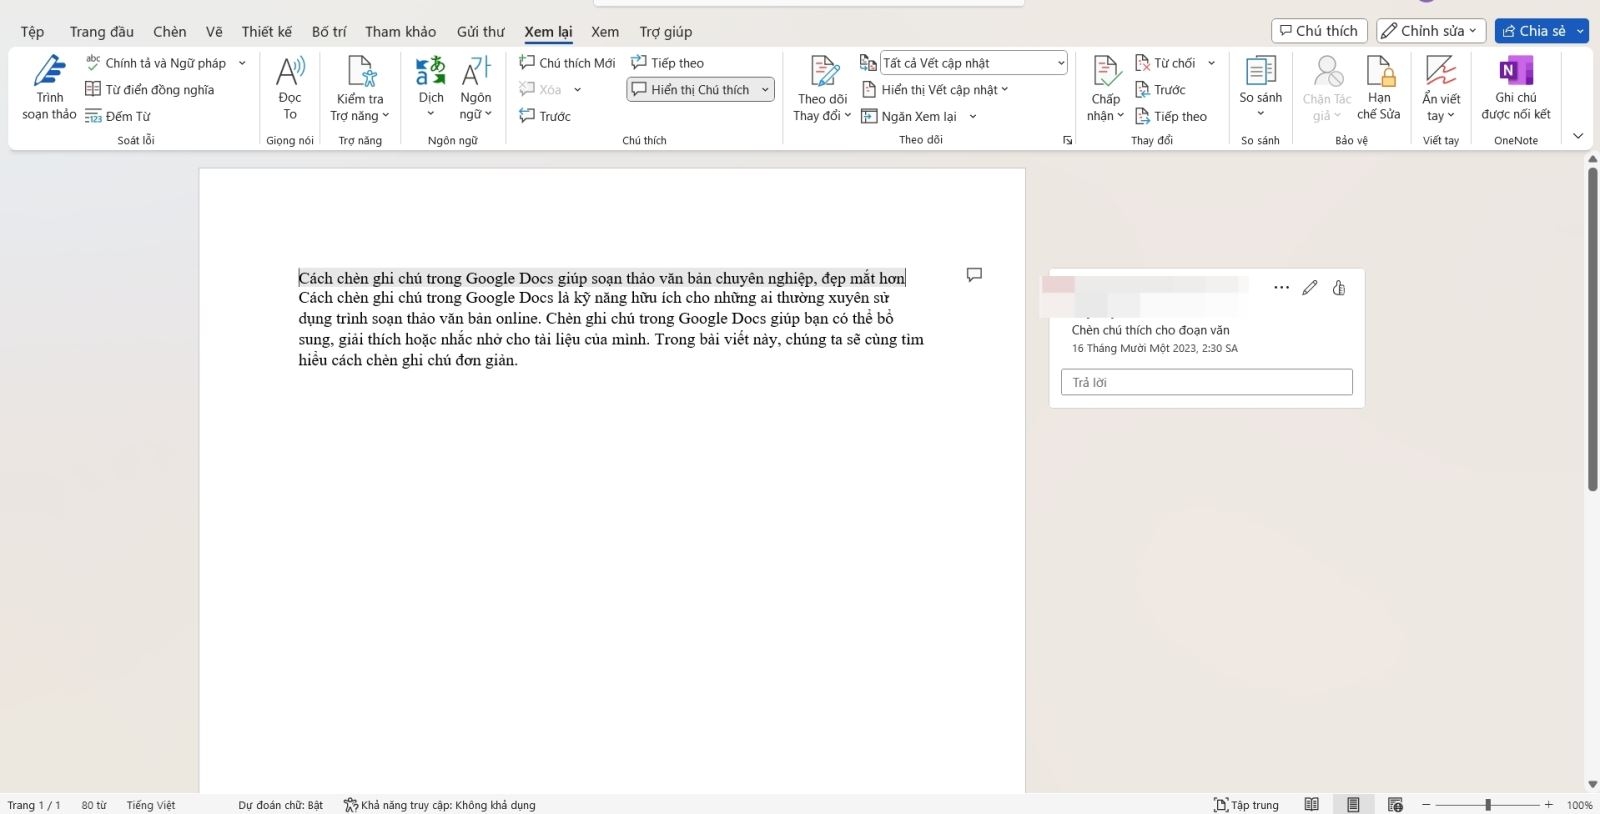
Task: Click zoom in plus button
Action: click(x=1549, y=805)
